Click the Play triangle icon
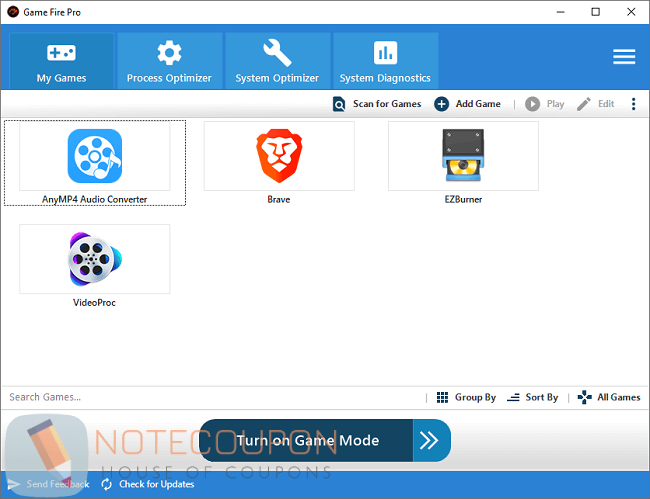Image resolution: width=650 pixels, height=499 pixels. [x=532, y=104]
